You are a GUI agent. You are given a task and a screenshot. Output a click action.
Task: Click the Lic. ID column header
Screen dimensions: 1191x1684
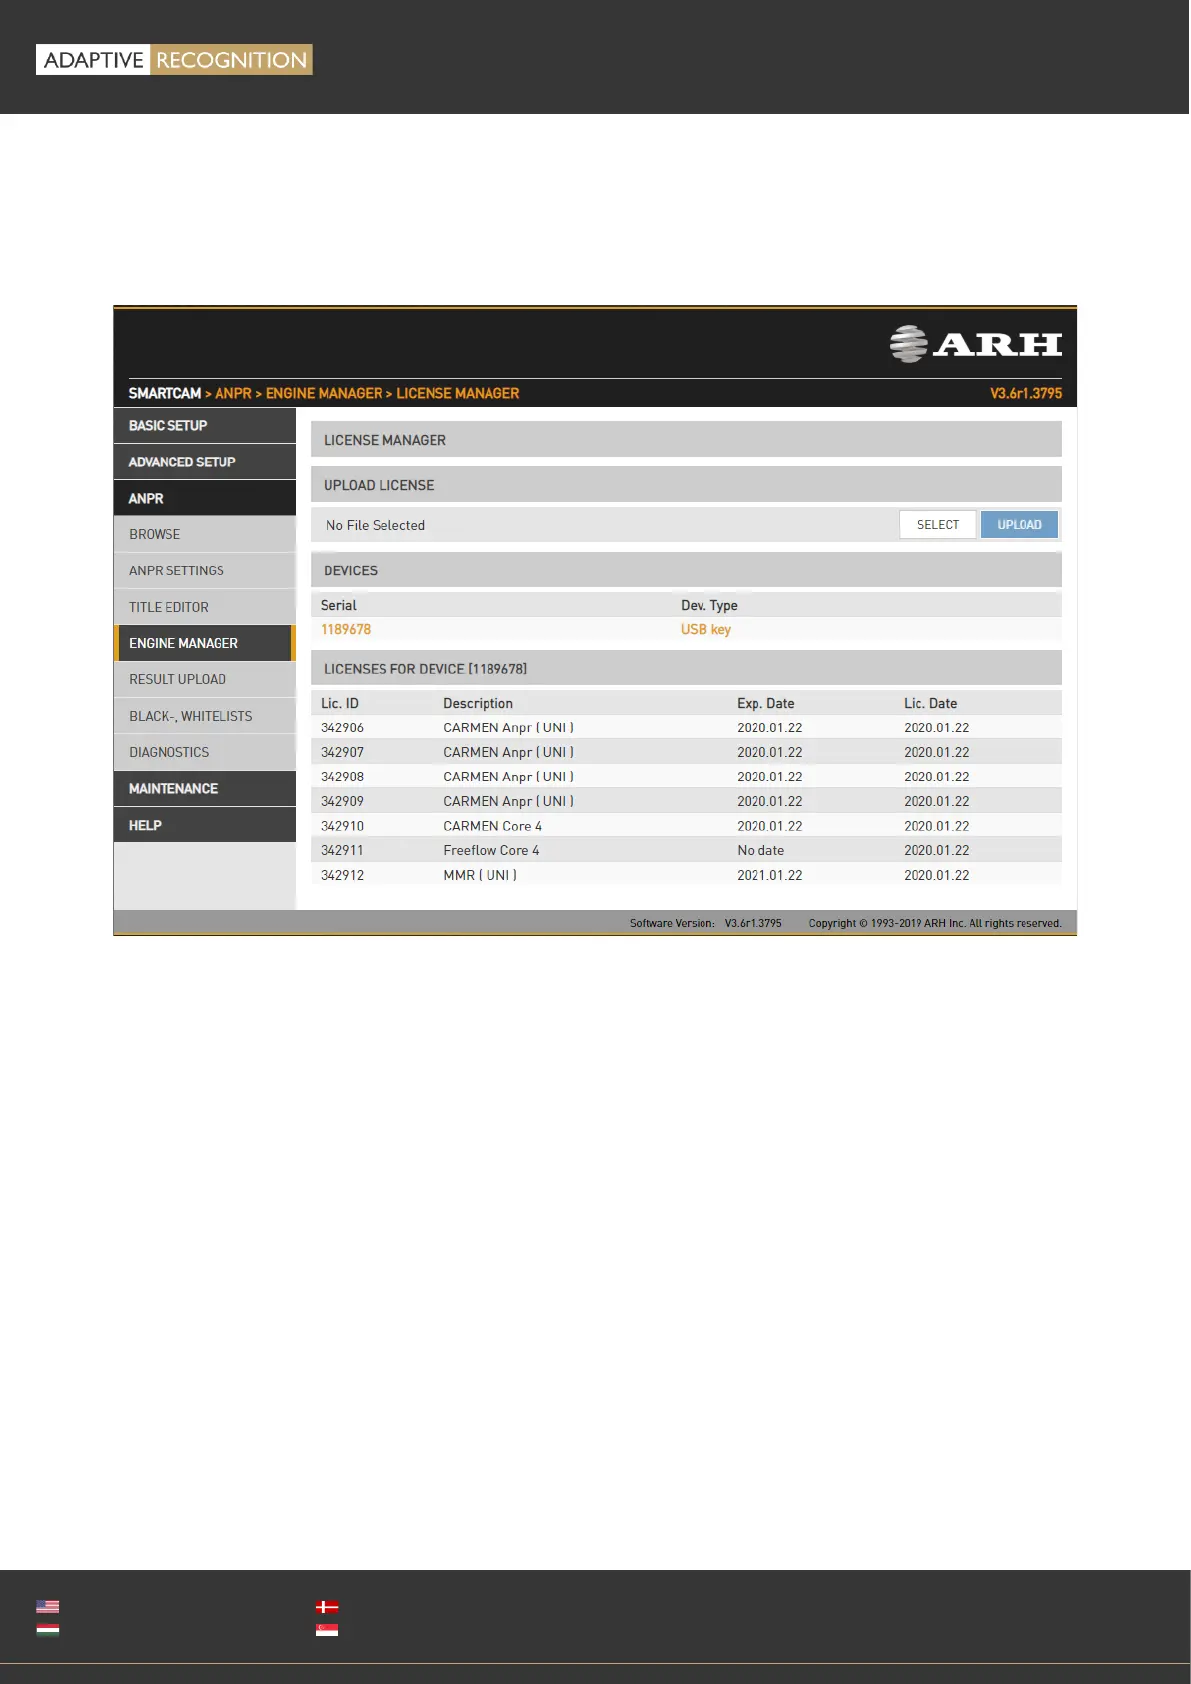340,703
